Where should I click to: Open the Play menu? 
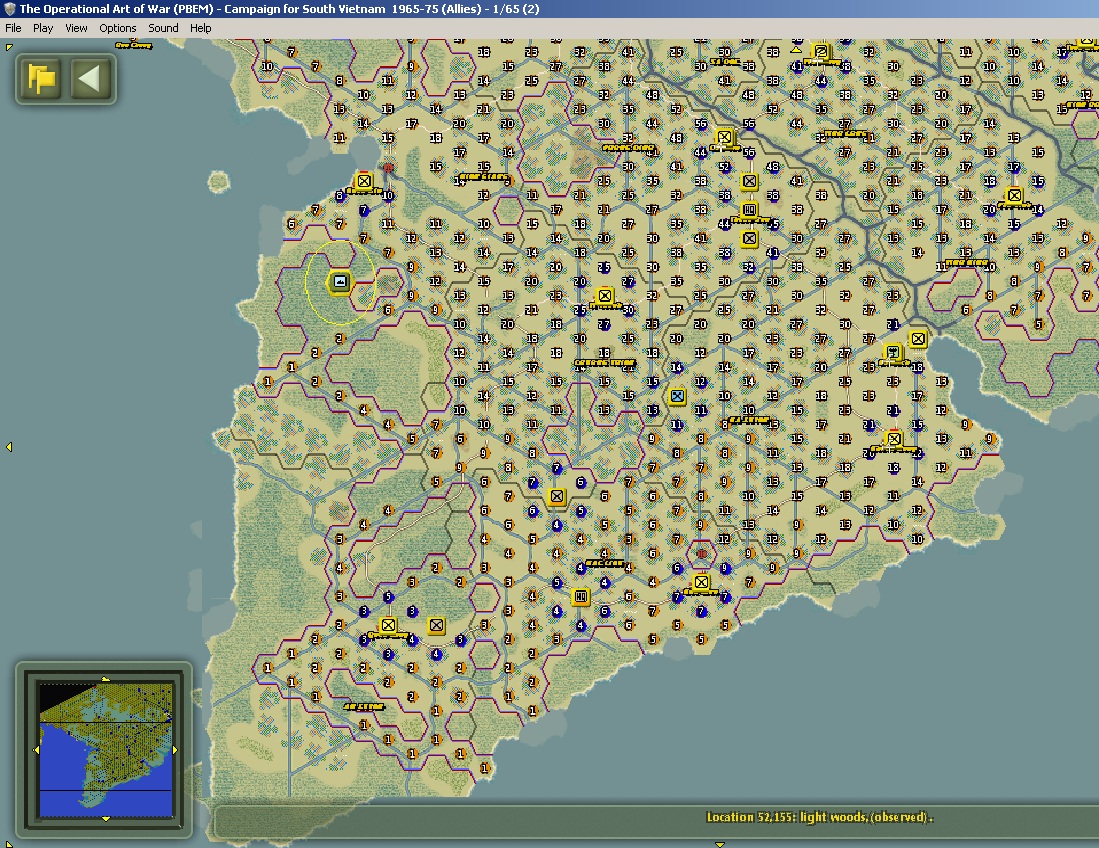click(43, 28)
